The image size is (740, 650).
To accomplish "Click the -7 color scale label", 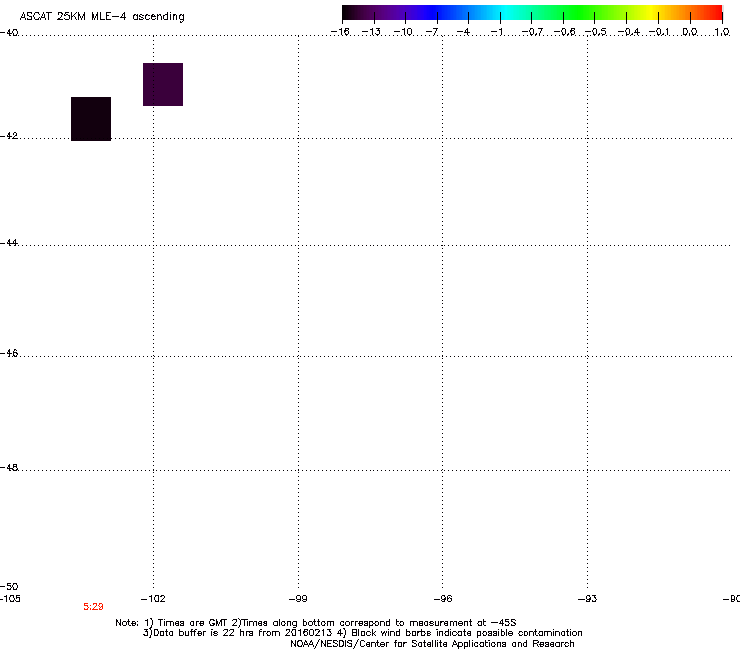I will (432, 32).
